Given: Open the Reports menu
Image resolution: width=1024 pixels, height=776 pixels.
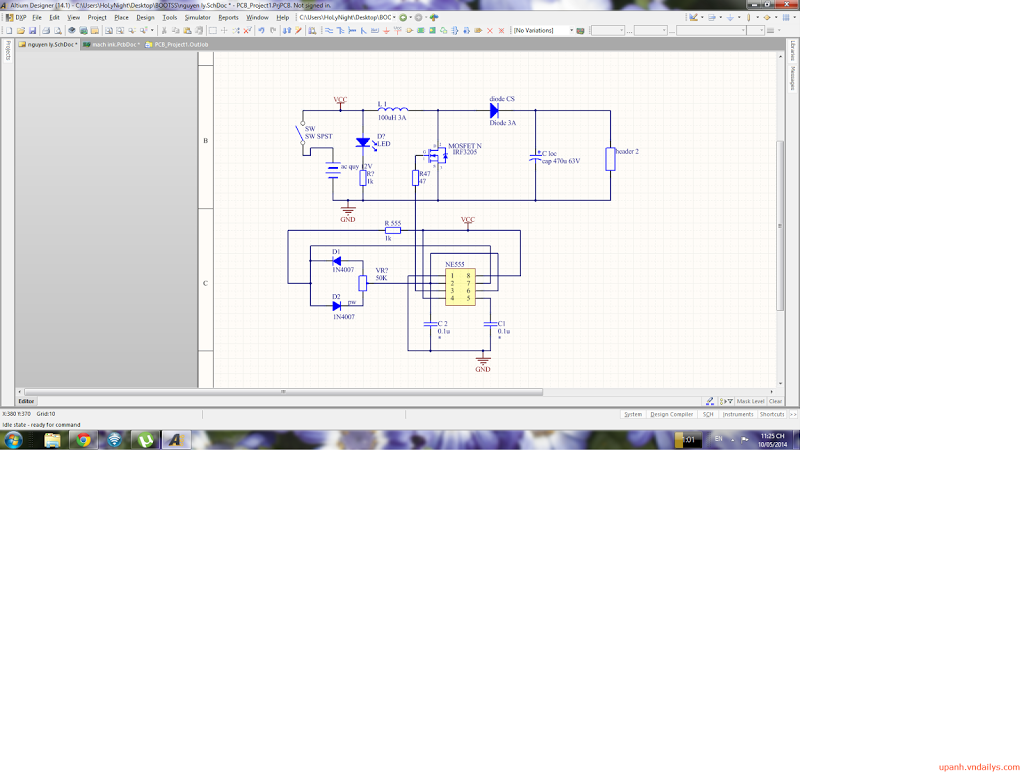Looking at the screenshot, I should (229, 18).
